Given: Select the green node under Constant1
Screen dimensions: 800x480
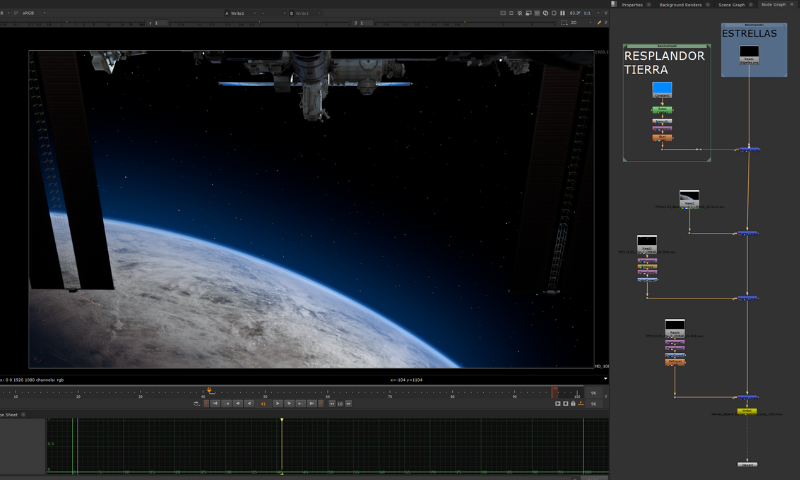Looking at the screenshot, I should click(x=662, y=110).
